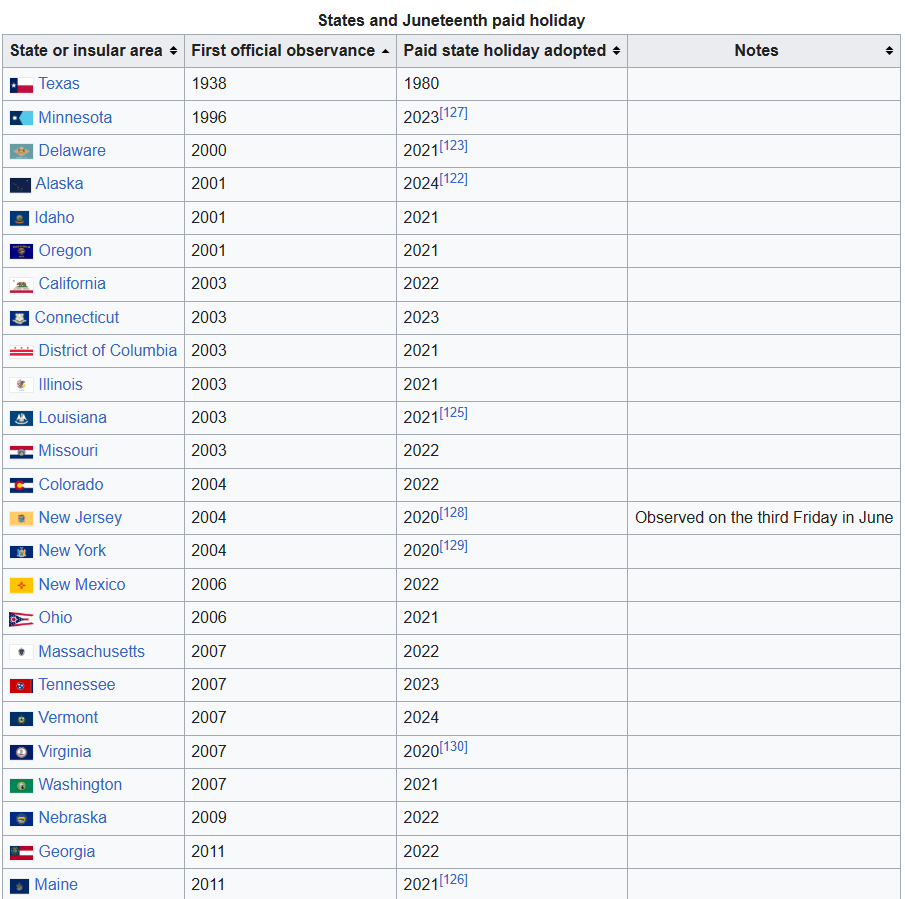Click the Washington state flag icon
The height and width of the screenshot is (899, 905).
point(21,785)
